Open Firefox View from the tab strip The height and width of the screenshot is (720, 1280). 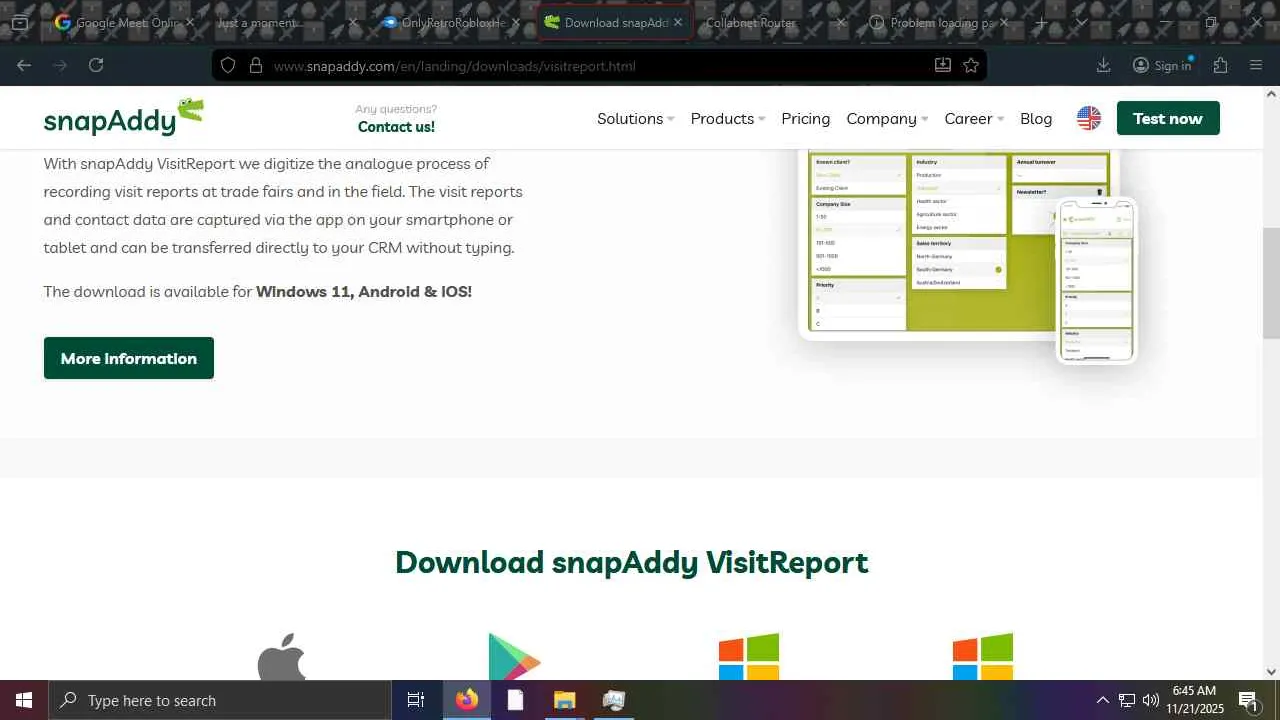[19, 22]
